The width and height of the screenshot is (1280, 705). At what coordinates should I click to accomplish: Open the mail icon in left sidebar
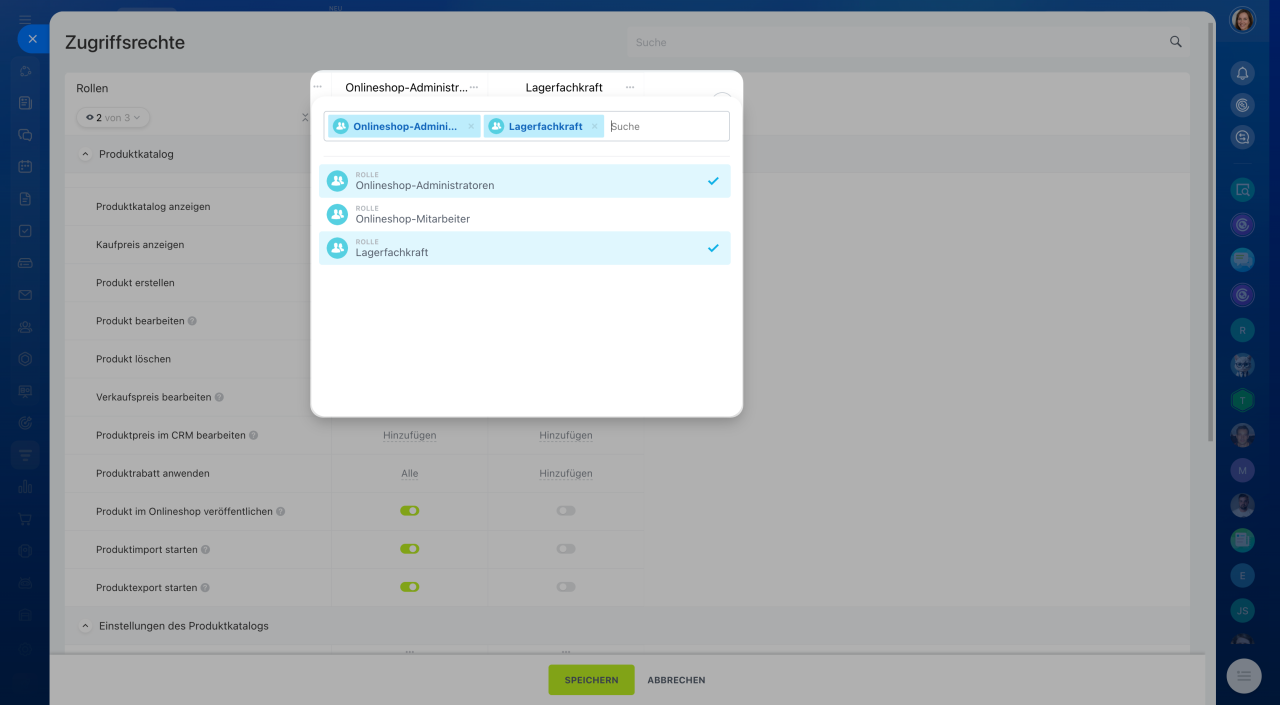[25, 295]
